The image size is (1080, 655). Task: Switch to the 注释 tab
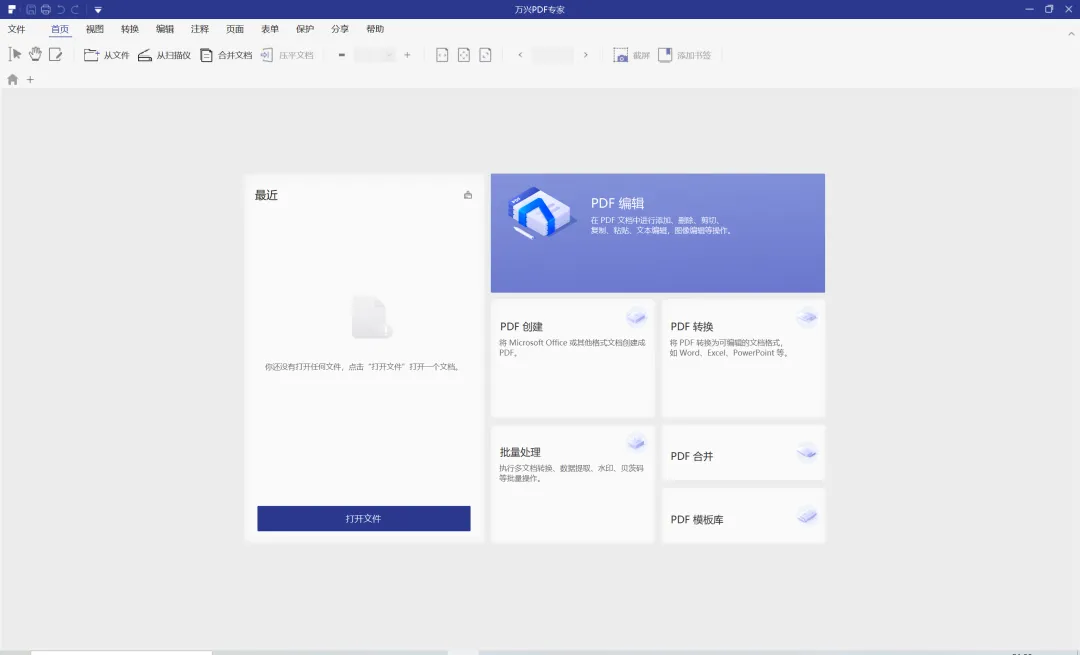coord(200,29)
